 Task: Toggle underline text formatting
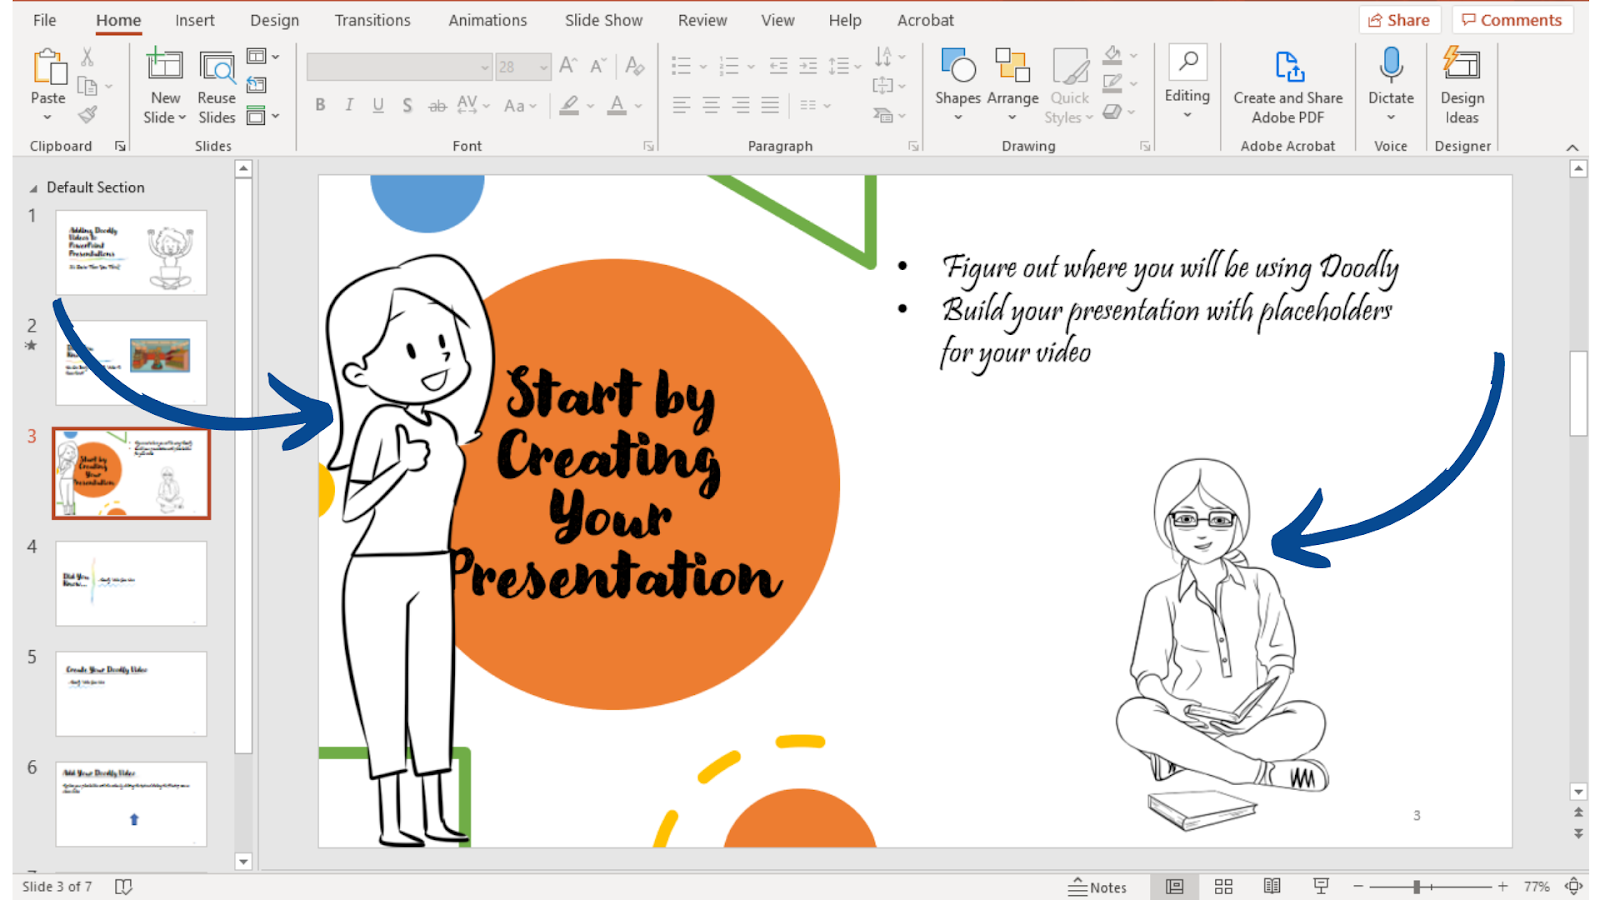click(378, 105)
